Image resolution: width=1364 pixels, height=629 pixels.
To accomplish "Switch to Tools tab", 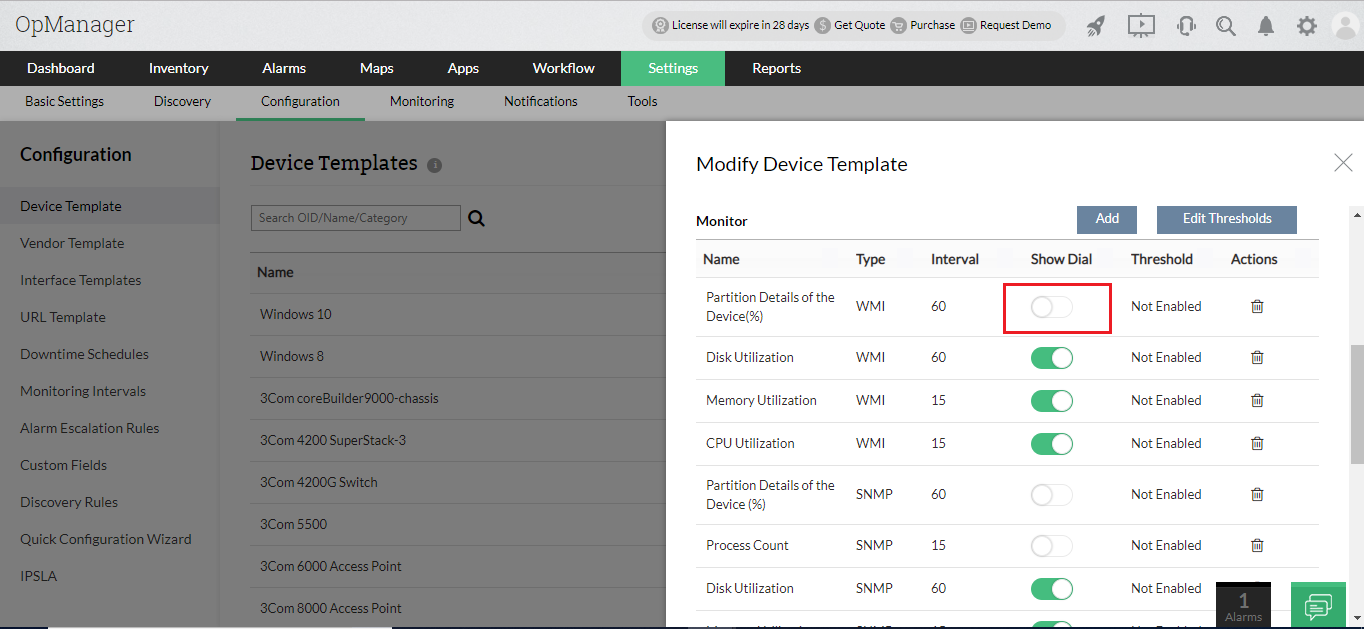I will coord(643,102).
